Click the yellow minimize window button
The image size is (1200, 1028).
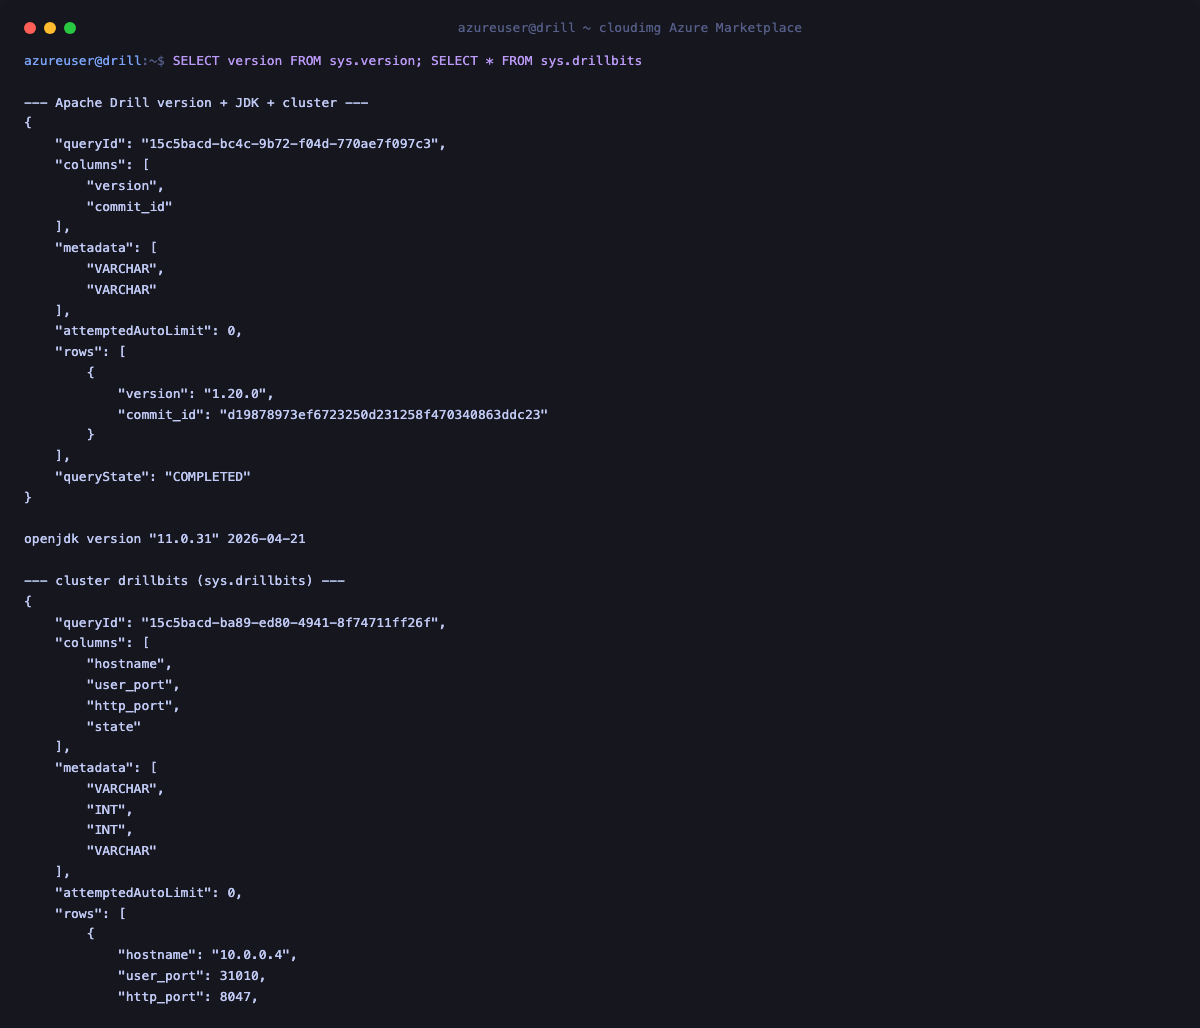(x=50, y=28)
